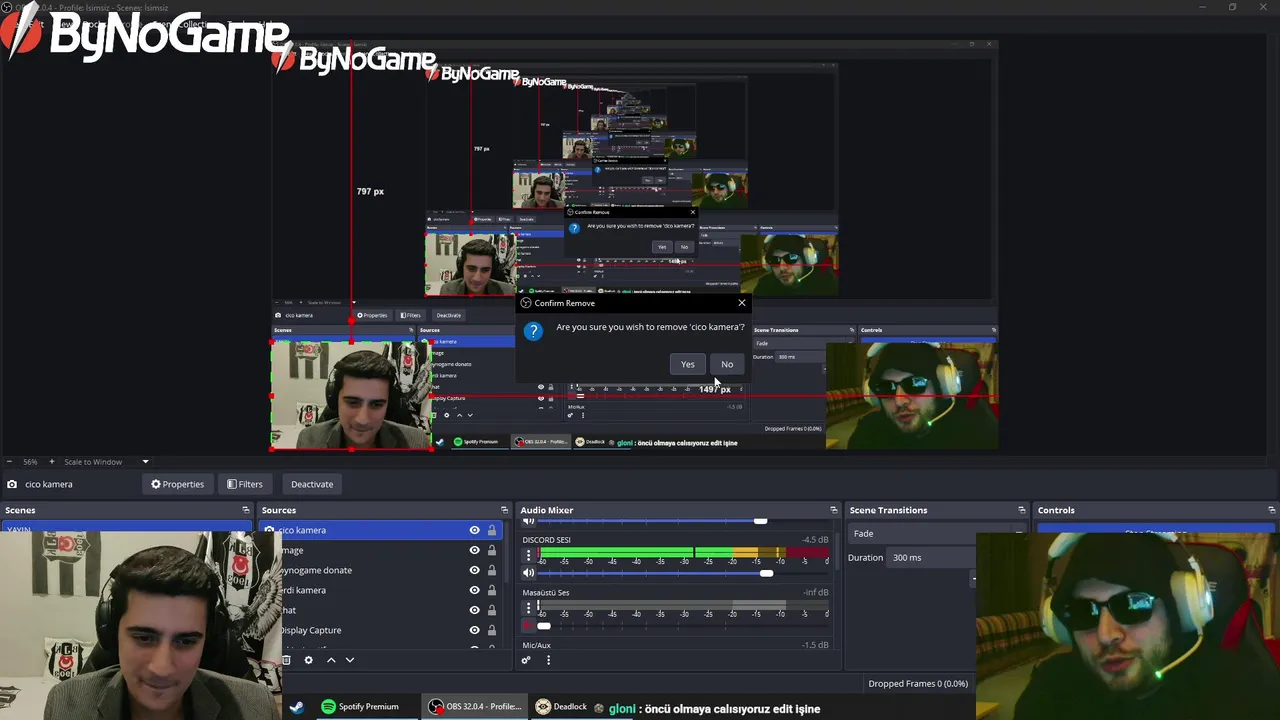
Task: Click the Deactivate button
Action: pos(312,484)
